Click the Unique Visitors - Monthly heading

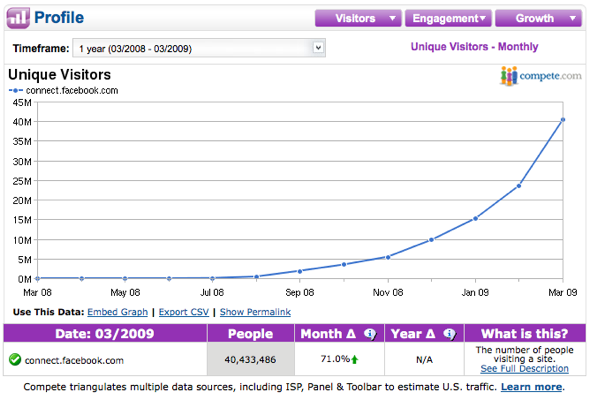tap(474, 47)
